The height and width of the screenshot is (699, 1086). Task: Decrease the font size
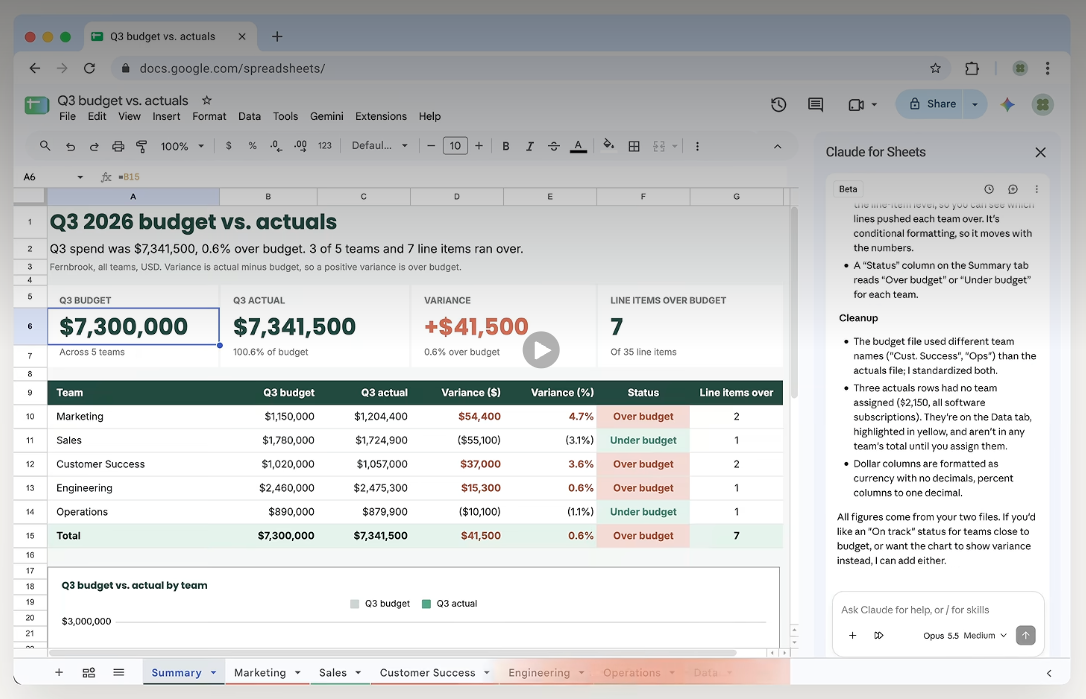pyautogui.click(x=431, y=146)
